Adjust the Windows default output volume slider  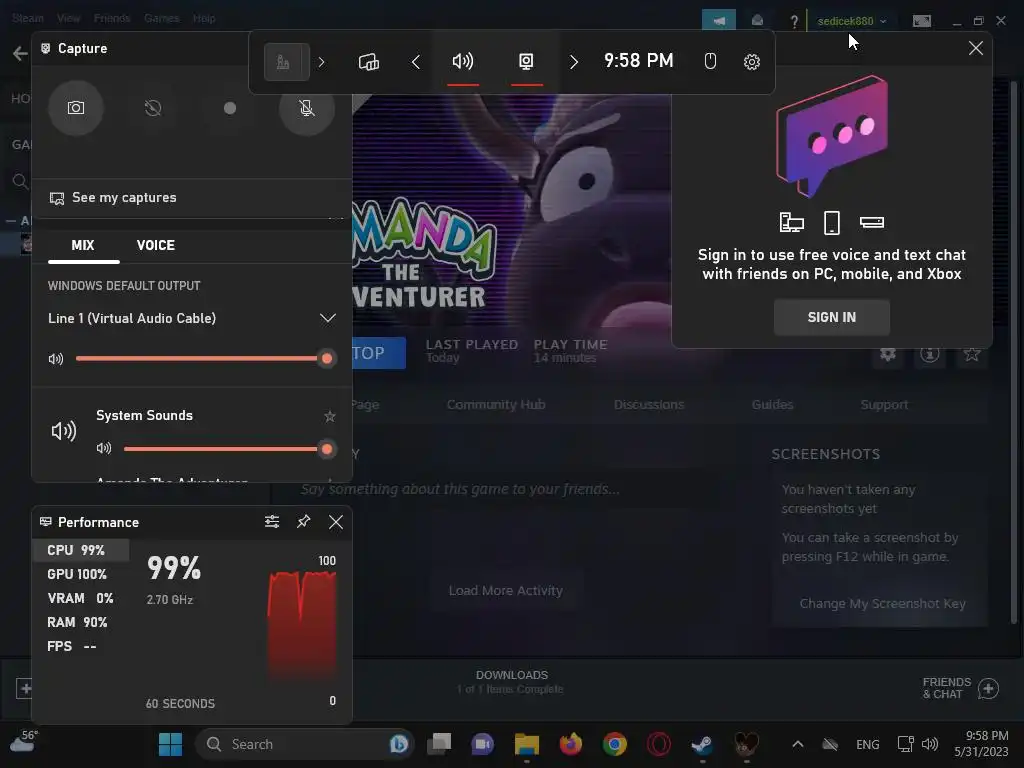[x=200, y=358]
